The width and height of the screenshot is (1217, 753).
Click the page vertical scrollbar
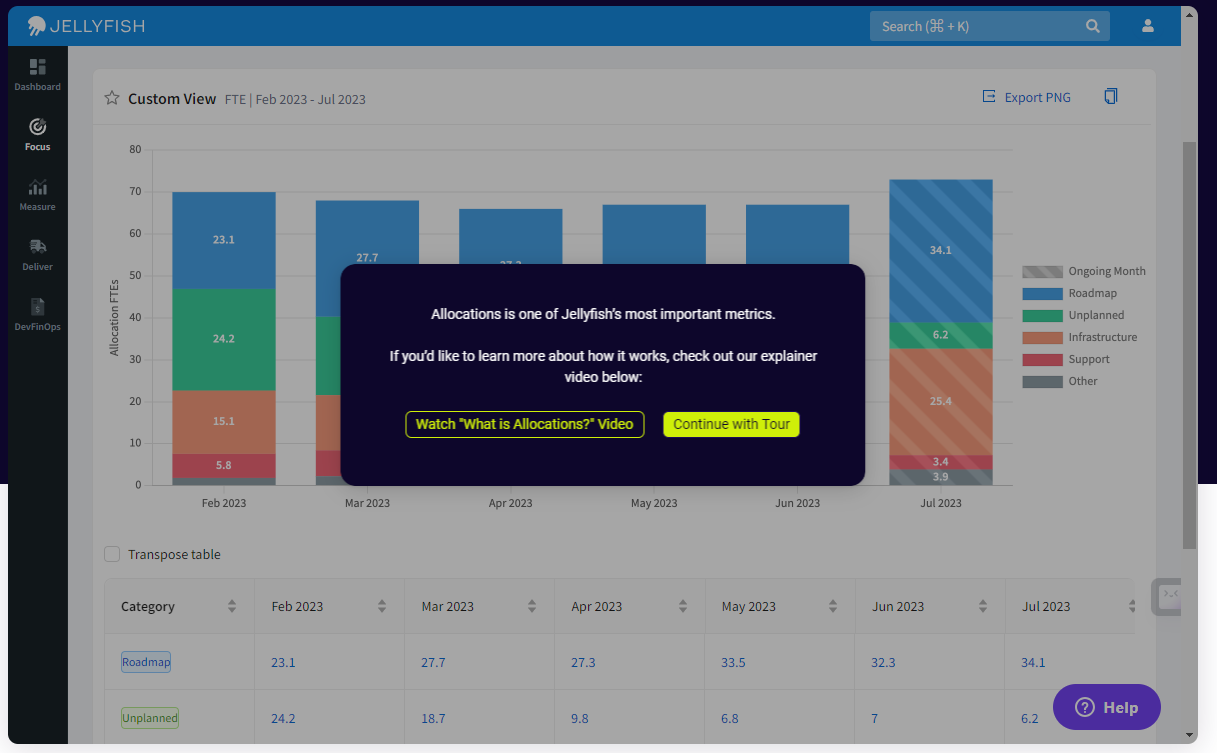(x=1189, y=345)
